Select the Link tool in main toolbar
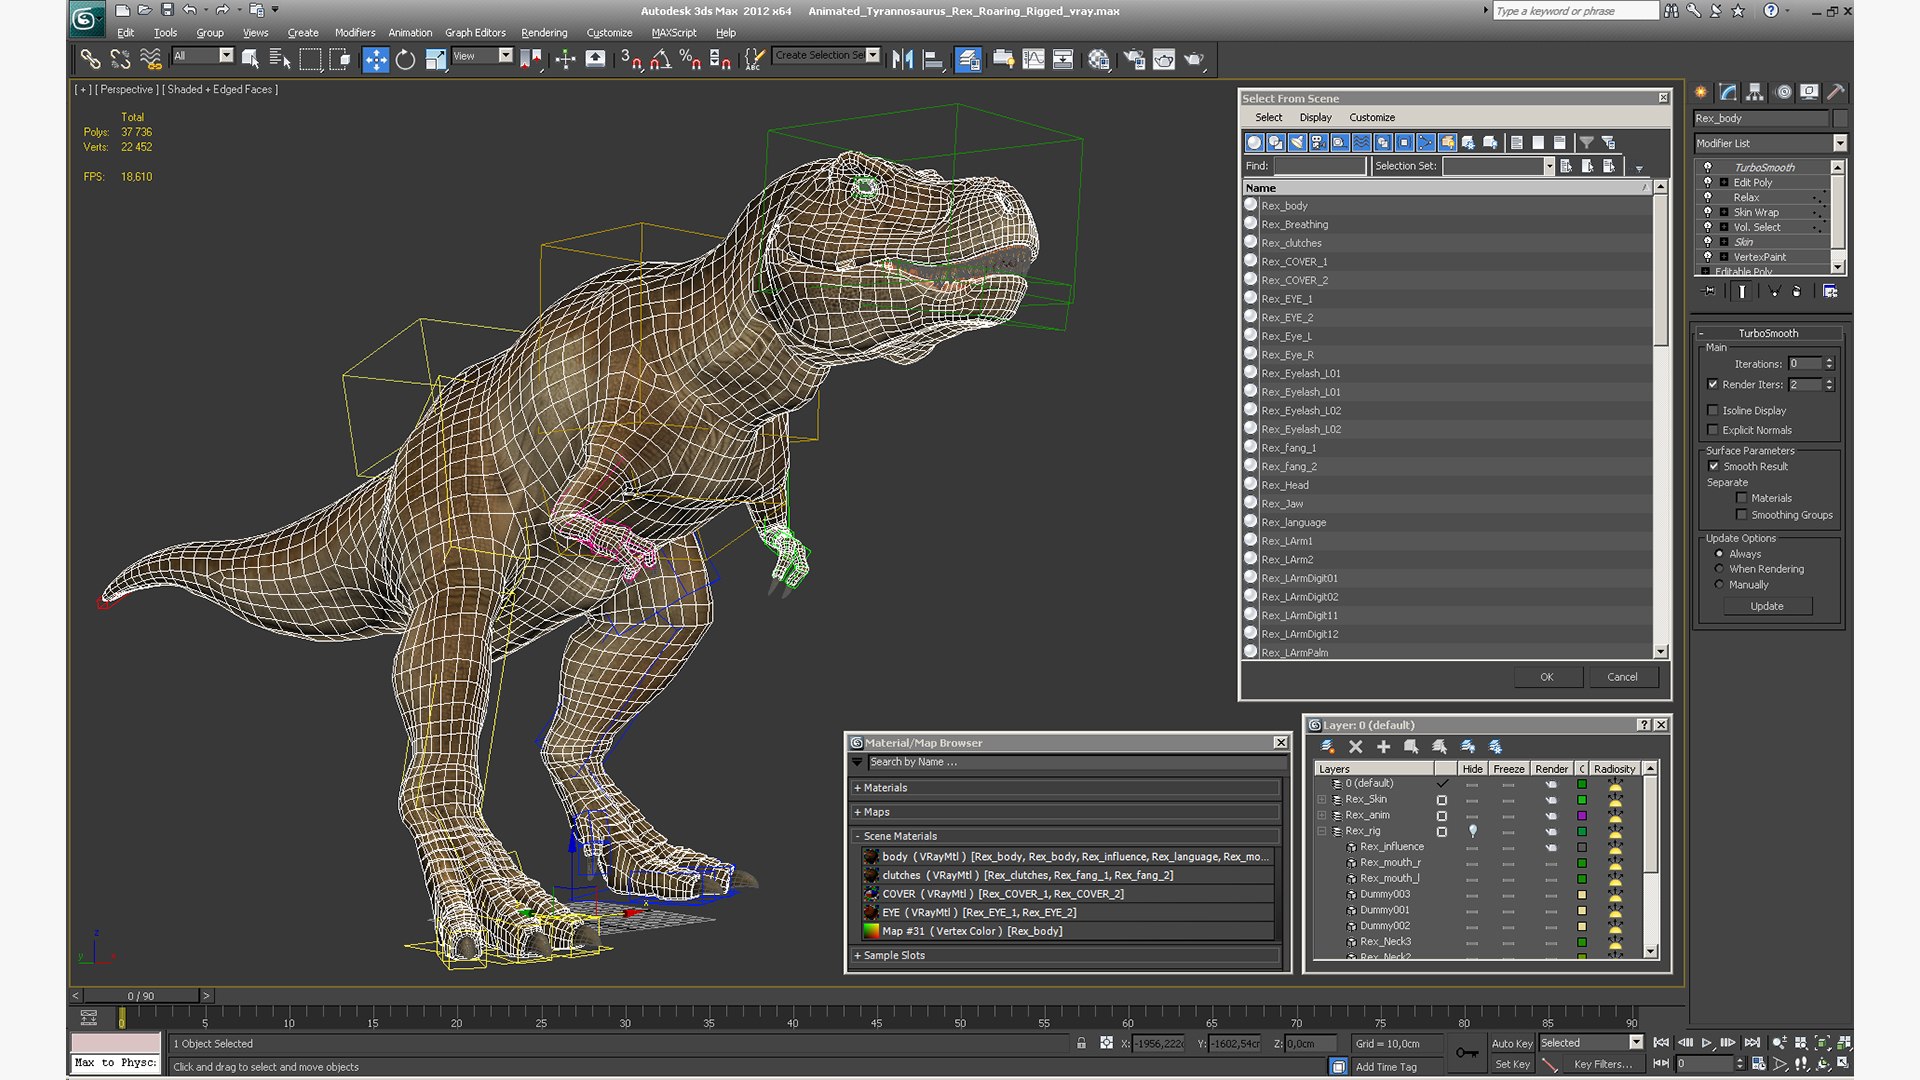The width and height of the screenshot is (1920, 1080). (x=90, y=59)
